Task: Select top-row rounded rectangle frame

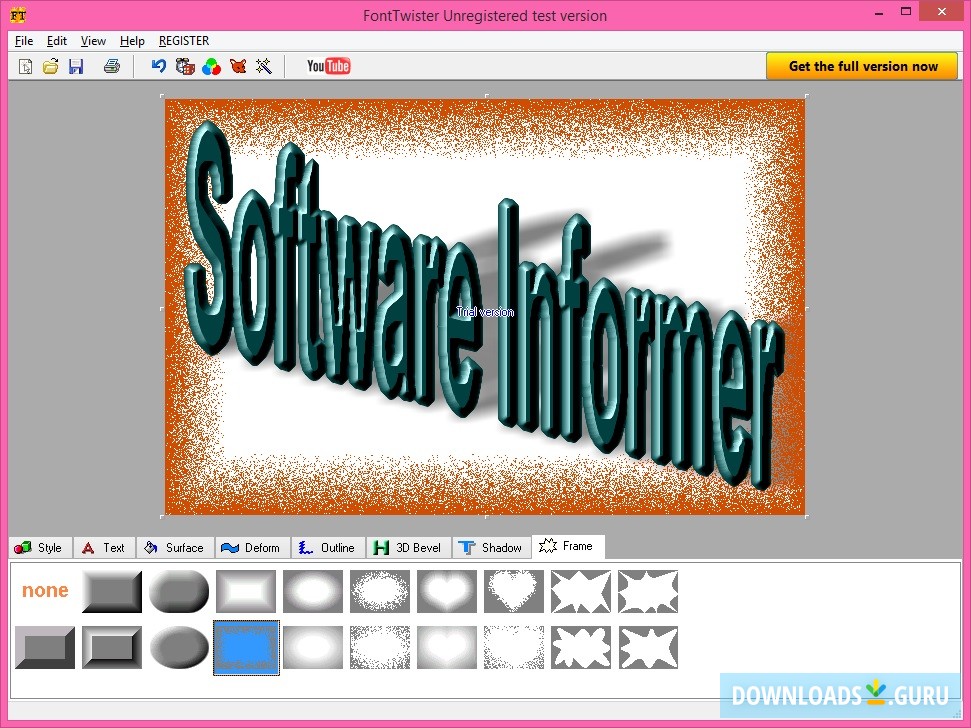Action: point(179,592)
